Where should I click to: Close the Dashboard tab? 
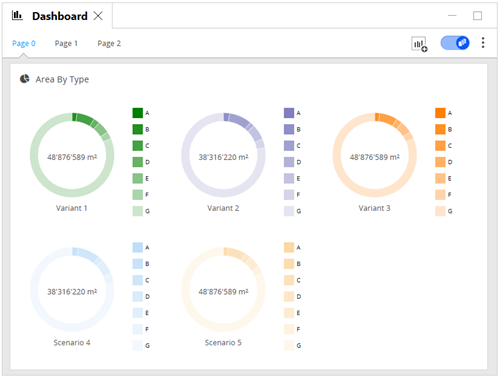pyautogui.click(x=98, y=16)
